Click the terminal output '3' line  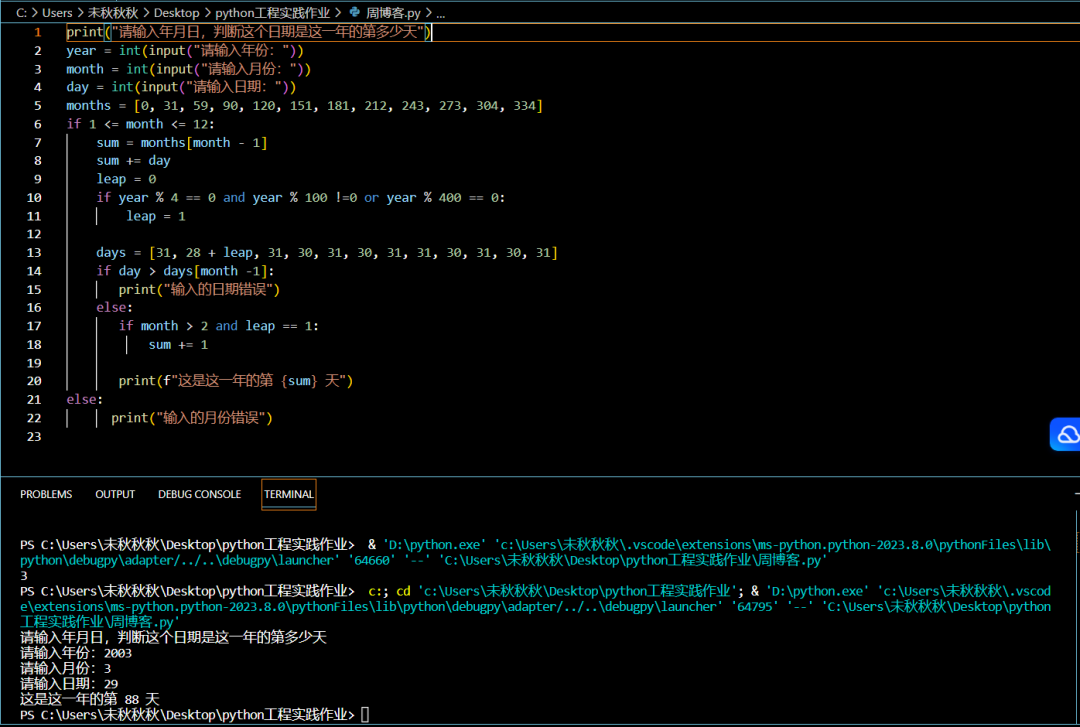click(x=23, y=575)
